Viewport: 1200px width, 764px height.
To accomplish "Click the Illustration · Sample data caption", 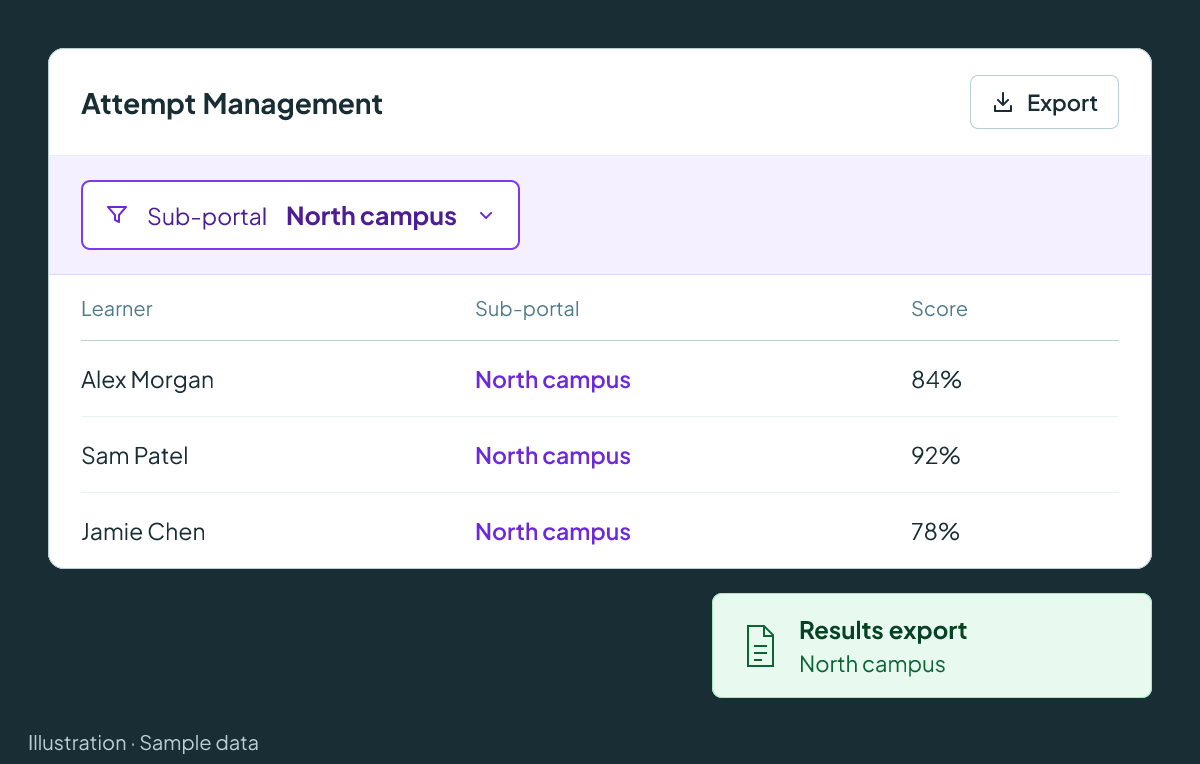I will coord(143,743).
